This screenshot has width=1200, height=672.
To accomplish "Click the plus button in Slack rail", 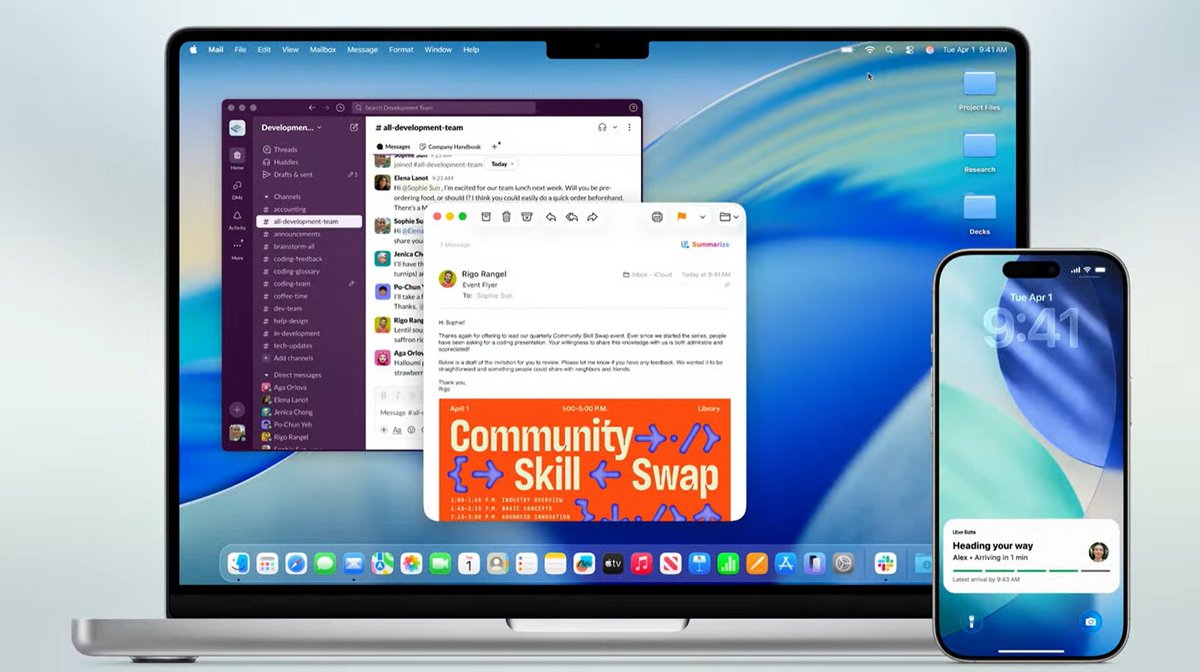I will click(237, 409).
